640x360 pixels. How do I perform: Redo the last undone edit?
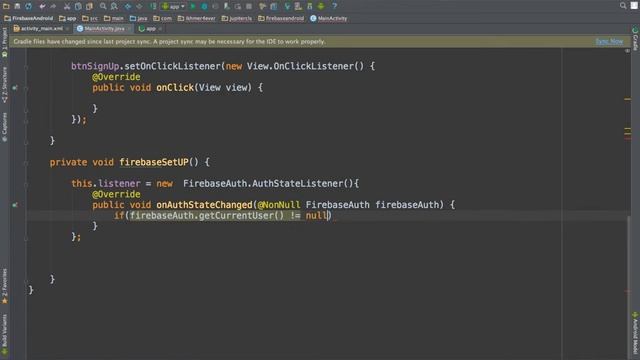(x=53, y=6)
